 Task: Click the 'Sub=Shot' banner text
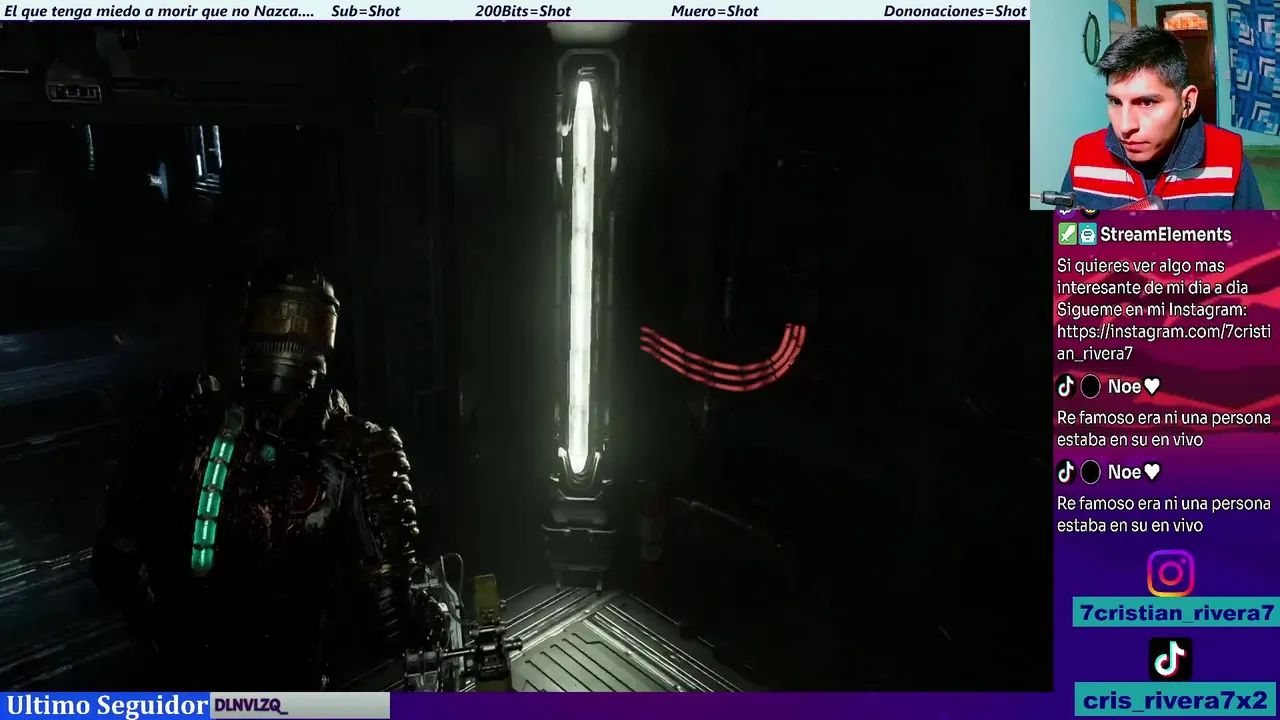365,11
